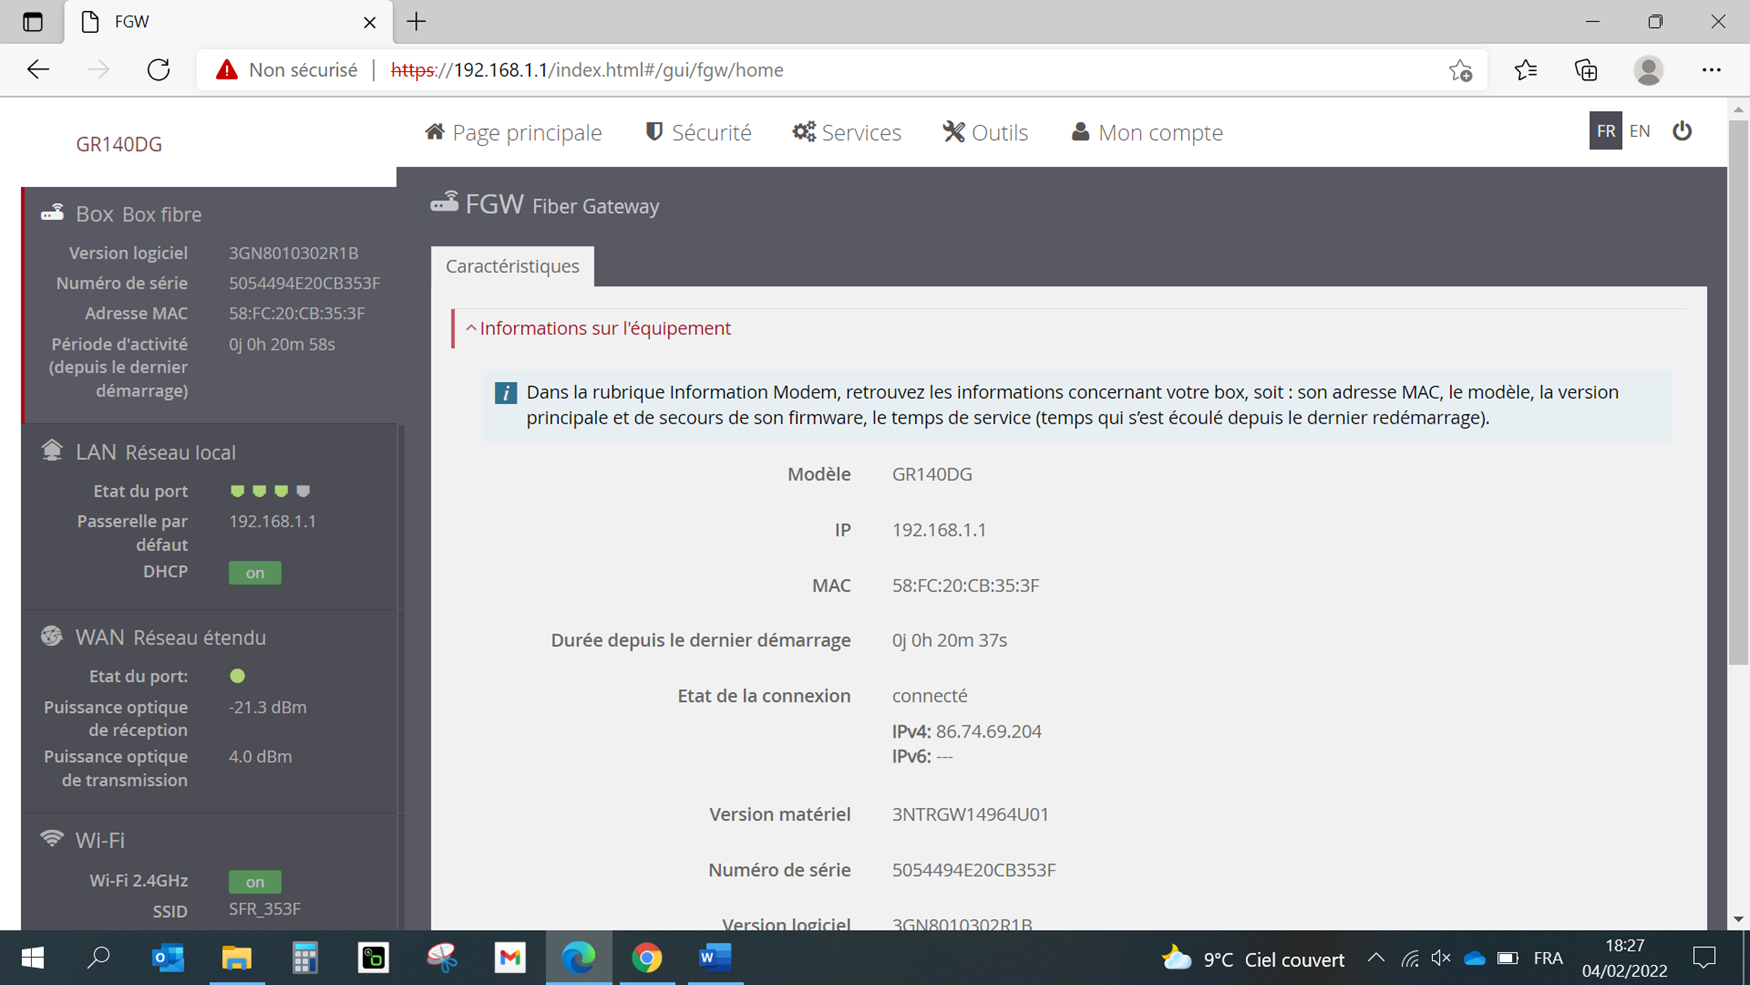The image size is (1750, 985).
Task: Click the Box fibre router icon
Action: 52,213
